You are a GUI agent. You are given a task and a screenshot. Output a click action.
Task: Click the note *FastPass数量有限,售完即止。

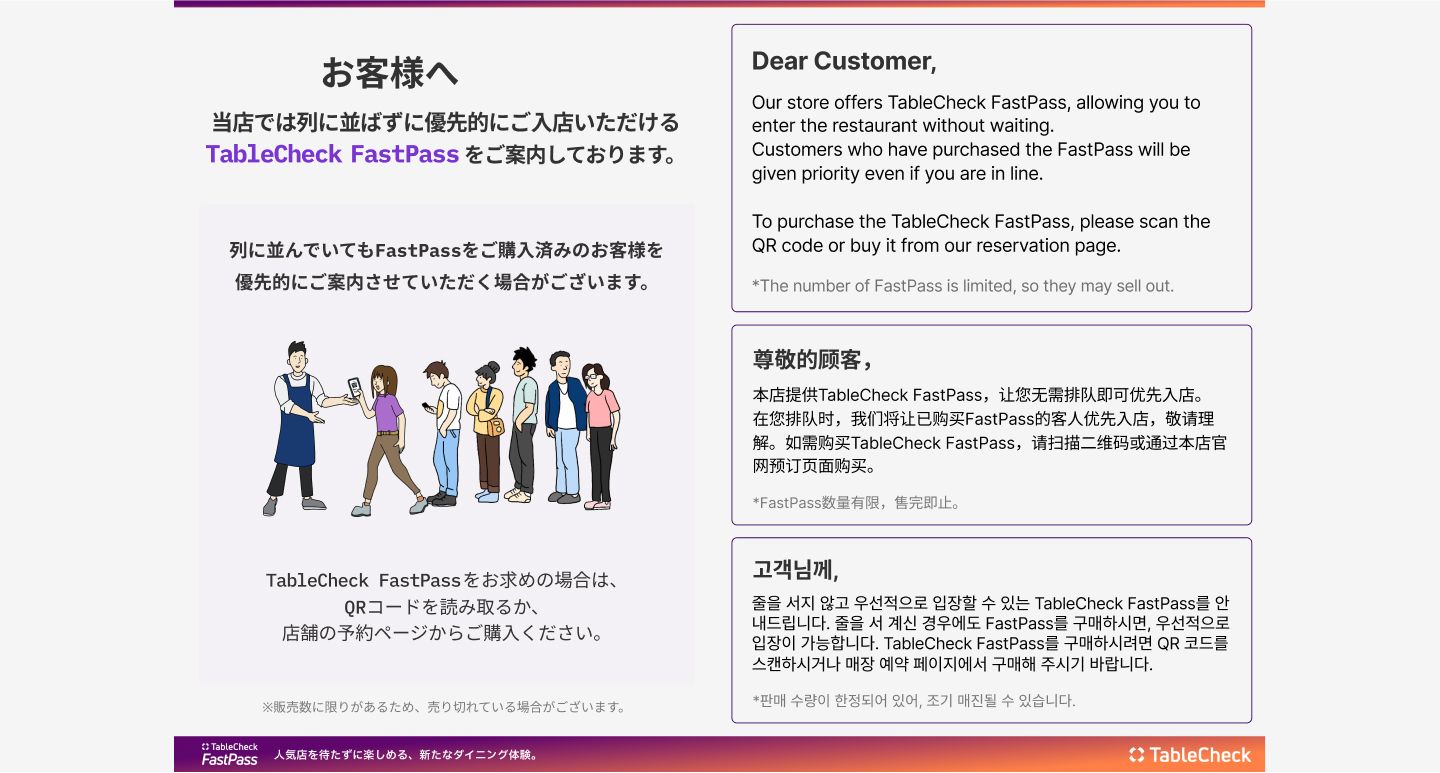click(857, 503)
